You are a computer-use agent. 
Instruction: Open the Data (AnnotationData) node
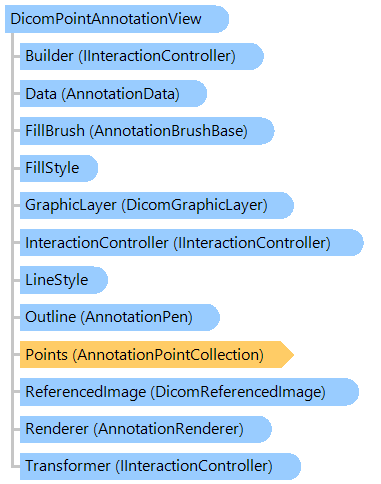[x=113, y=94]
